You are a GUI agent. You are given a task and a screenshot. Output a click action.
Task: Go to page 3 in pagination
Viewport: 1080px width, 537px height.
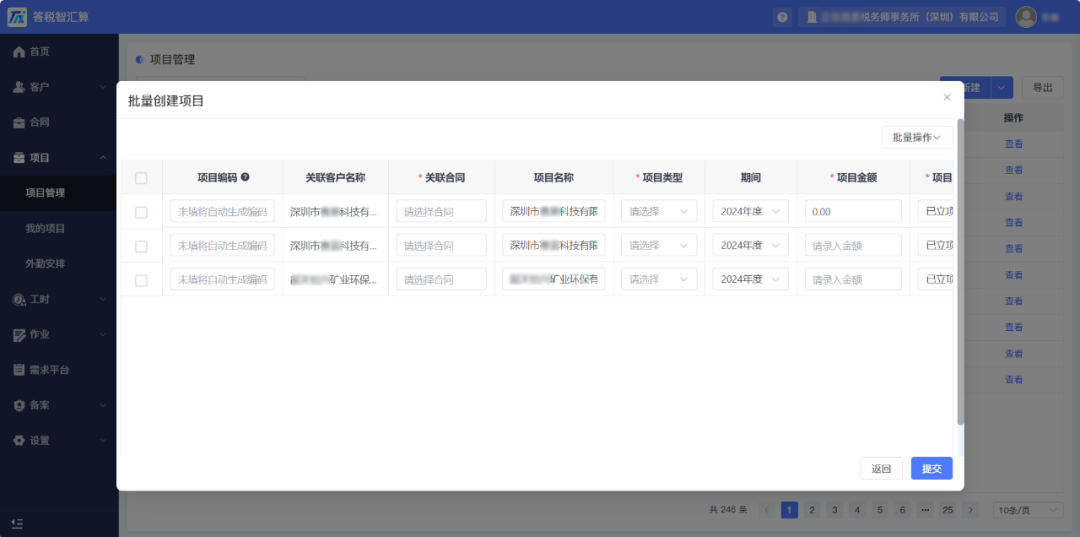click(835, 510)
